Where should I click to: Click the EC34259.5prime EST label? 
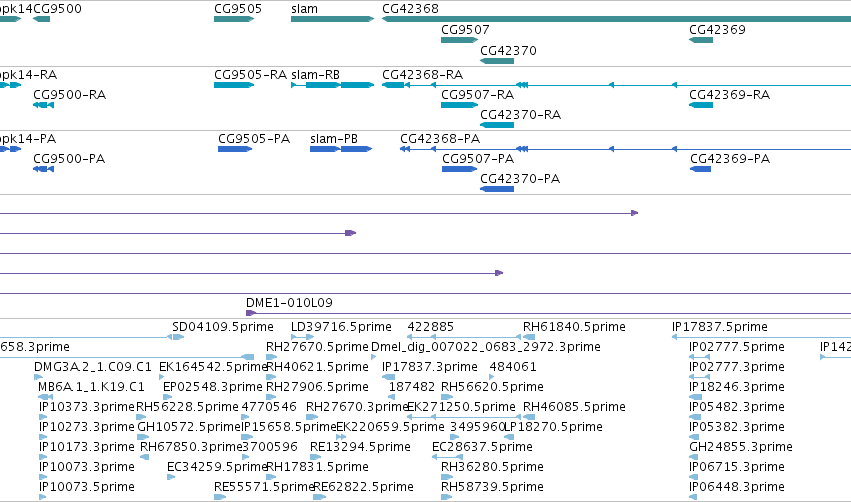pos(217,467)
